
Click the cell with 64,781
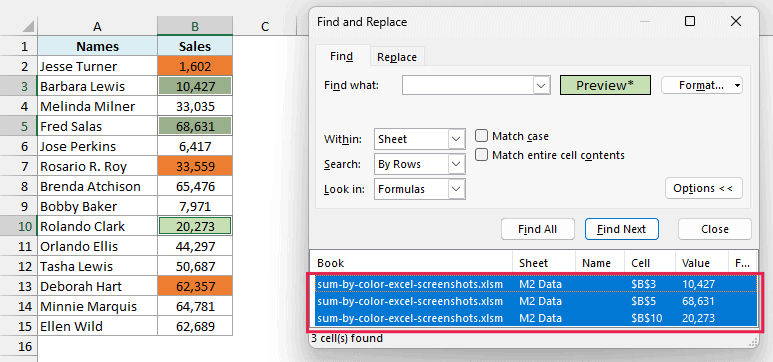(195, 306)
